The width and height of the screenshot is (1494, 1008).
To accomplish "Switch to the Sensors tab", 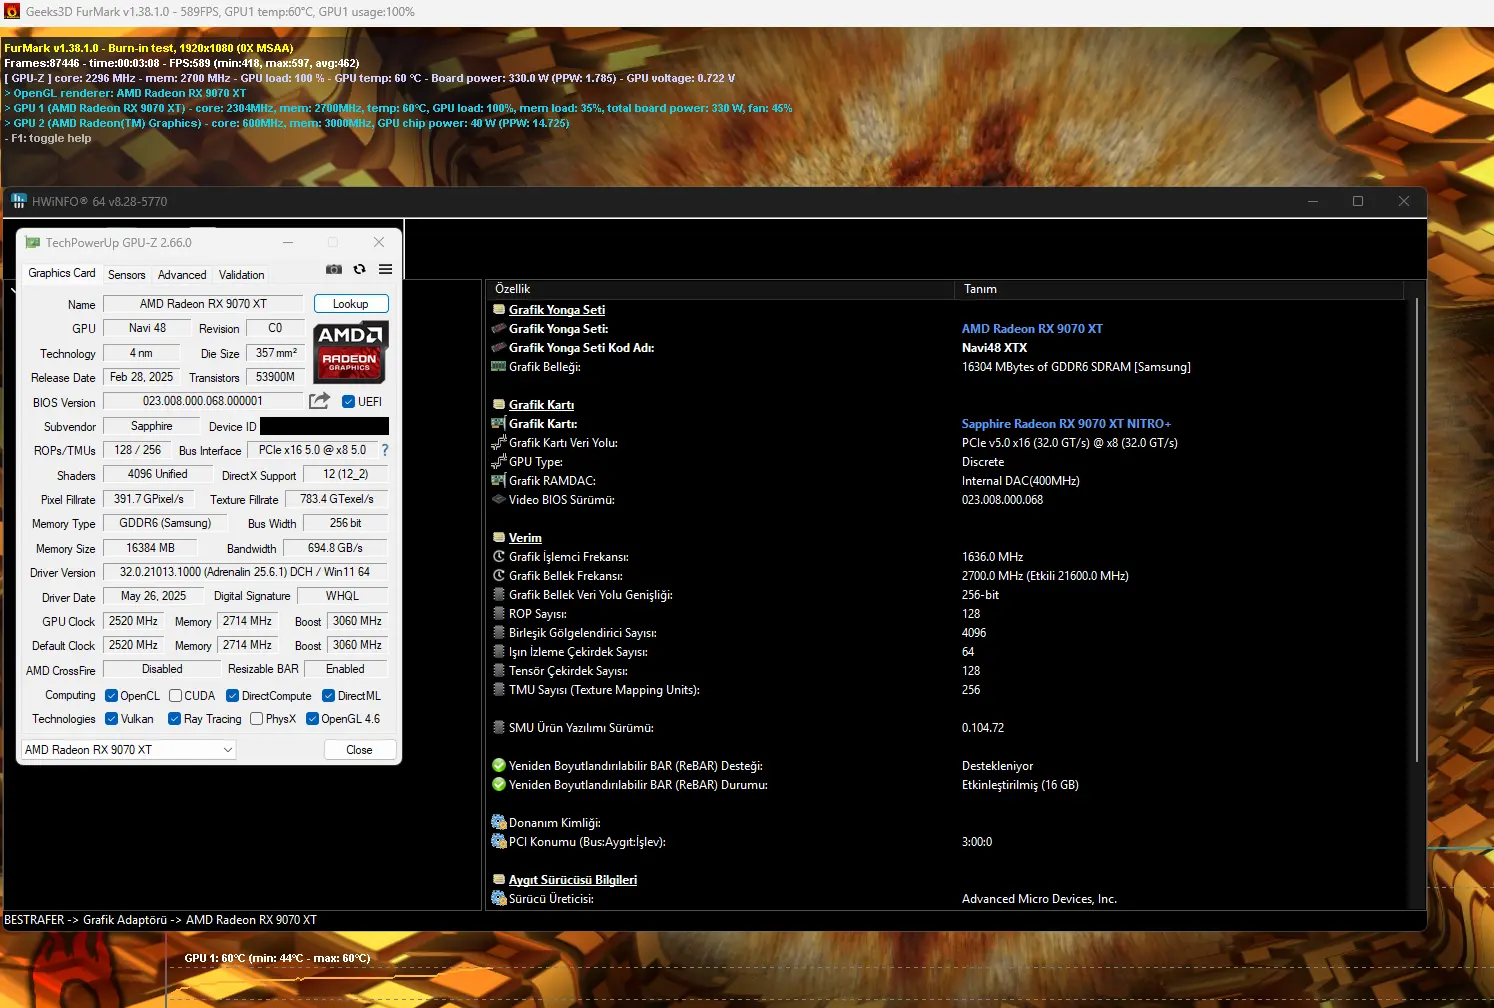I will click(127, 274).
